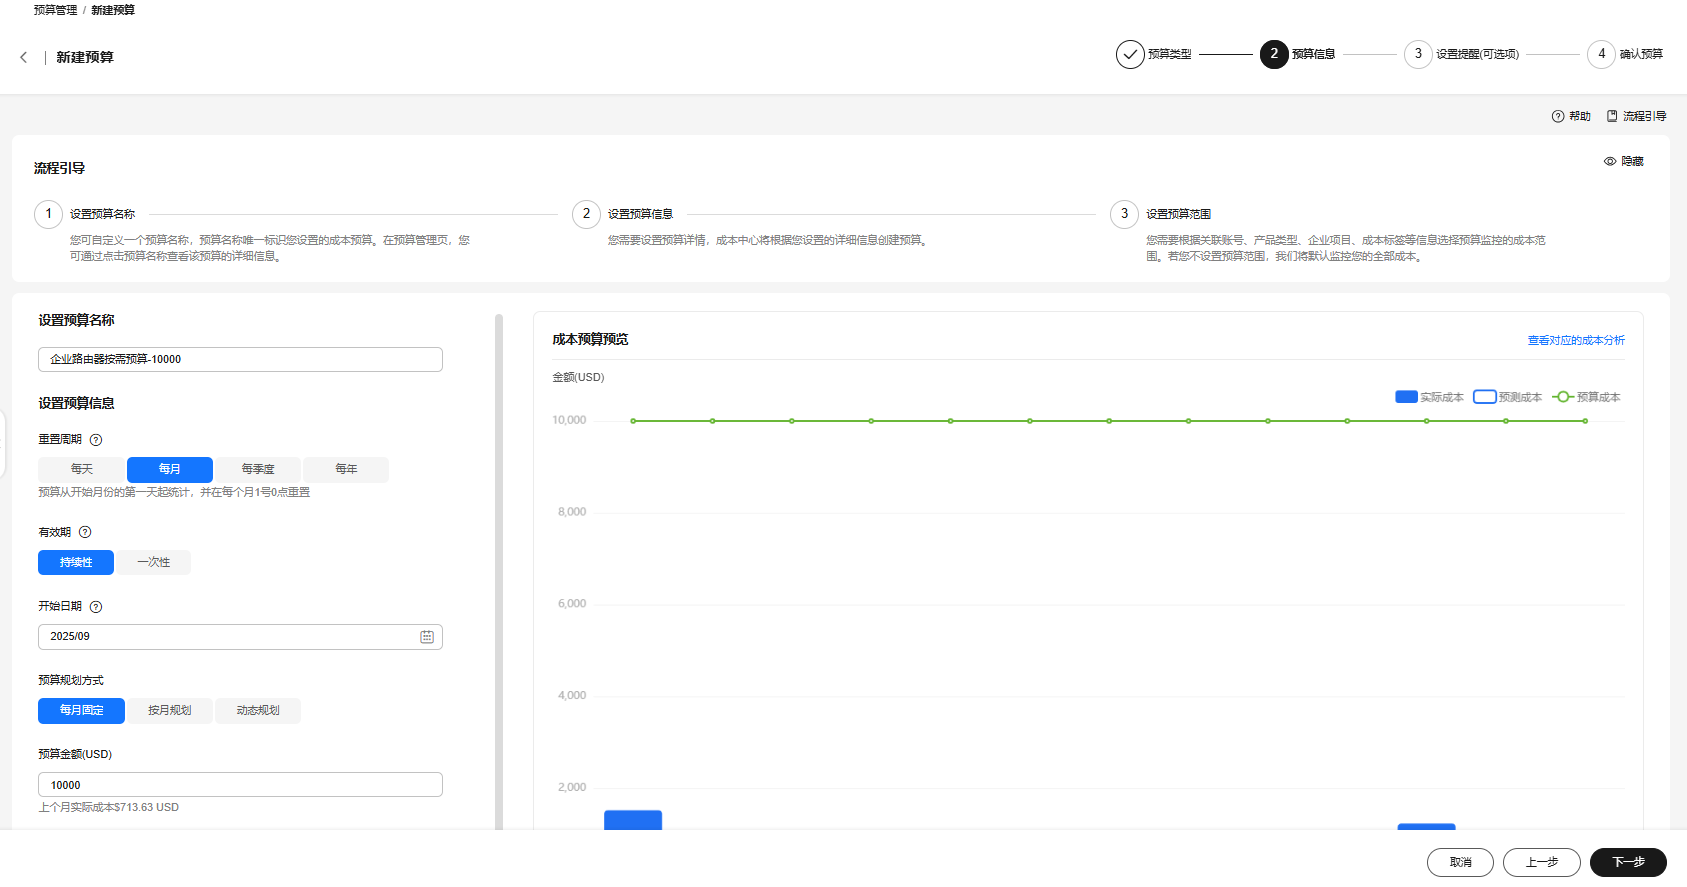Viewport: 1687px width, 887px height.
Task: Choose 持续性 validity option
Action: coord(76,563)
